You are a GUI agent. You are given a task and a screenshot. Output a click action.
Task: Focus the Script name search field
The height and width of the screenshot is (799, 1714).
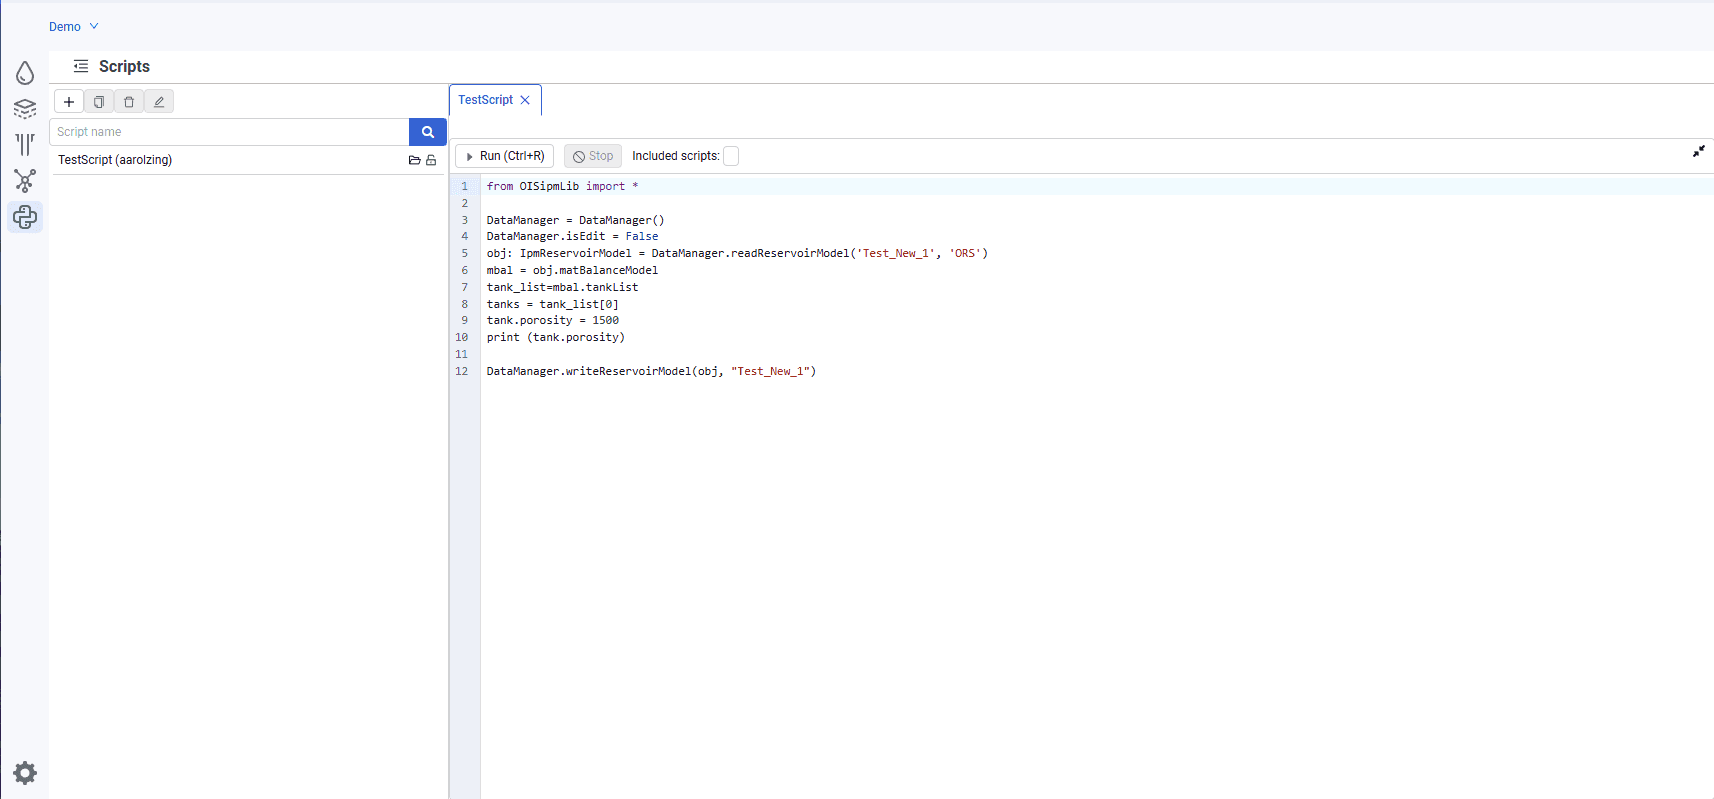click(x=229, y=132)
